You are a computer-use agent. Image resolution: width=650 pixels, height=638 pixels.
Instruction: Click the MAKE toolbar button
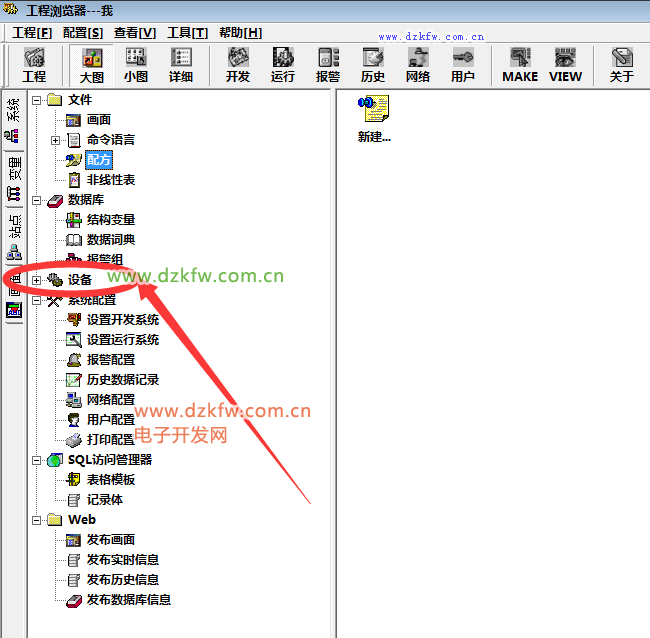coord(520,65)
